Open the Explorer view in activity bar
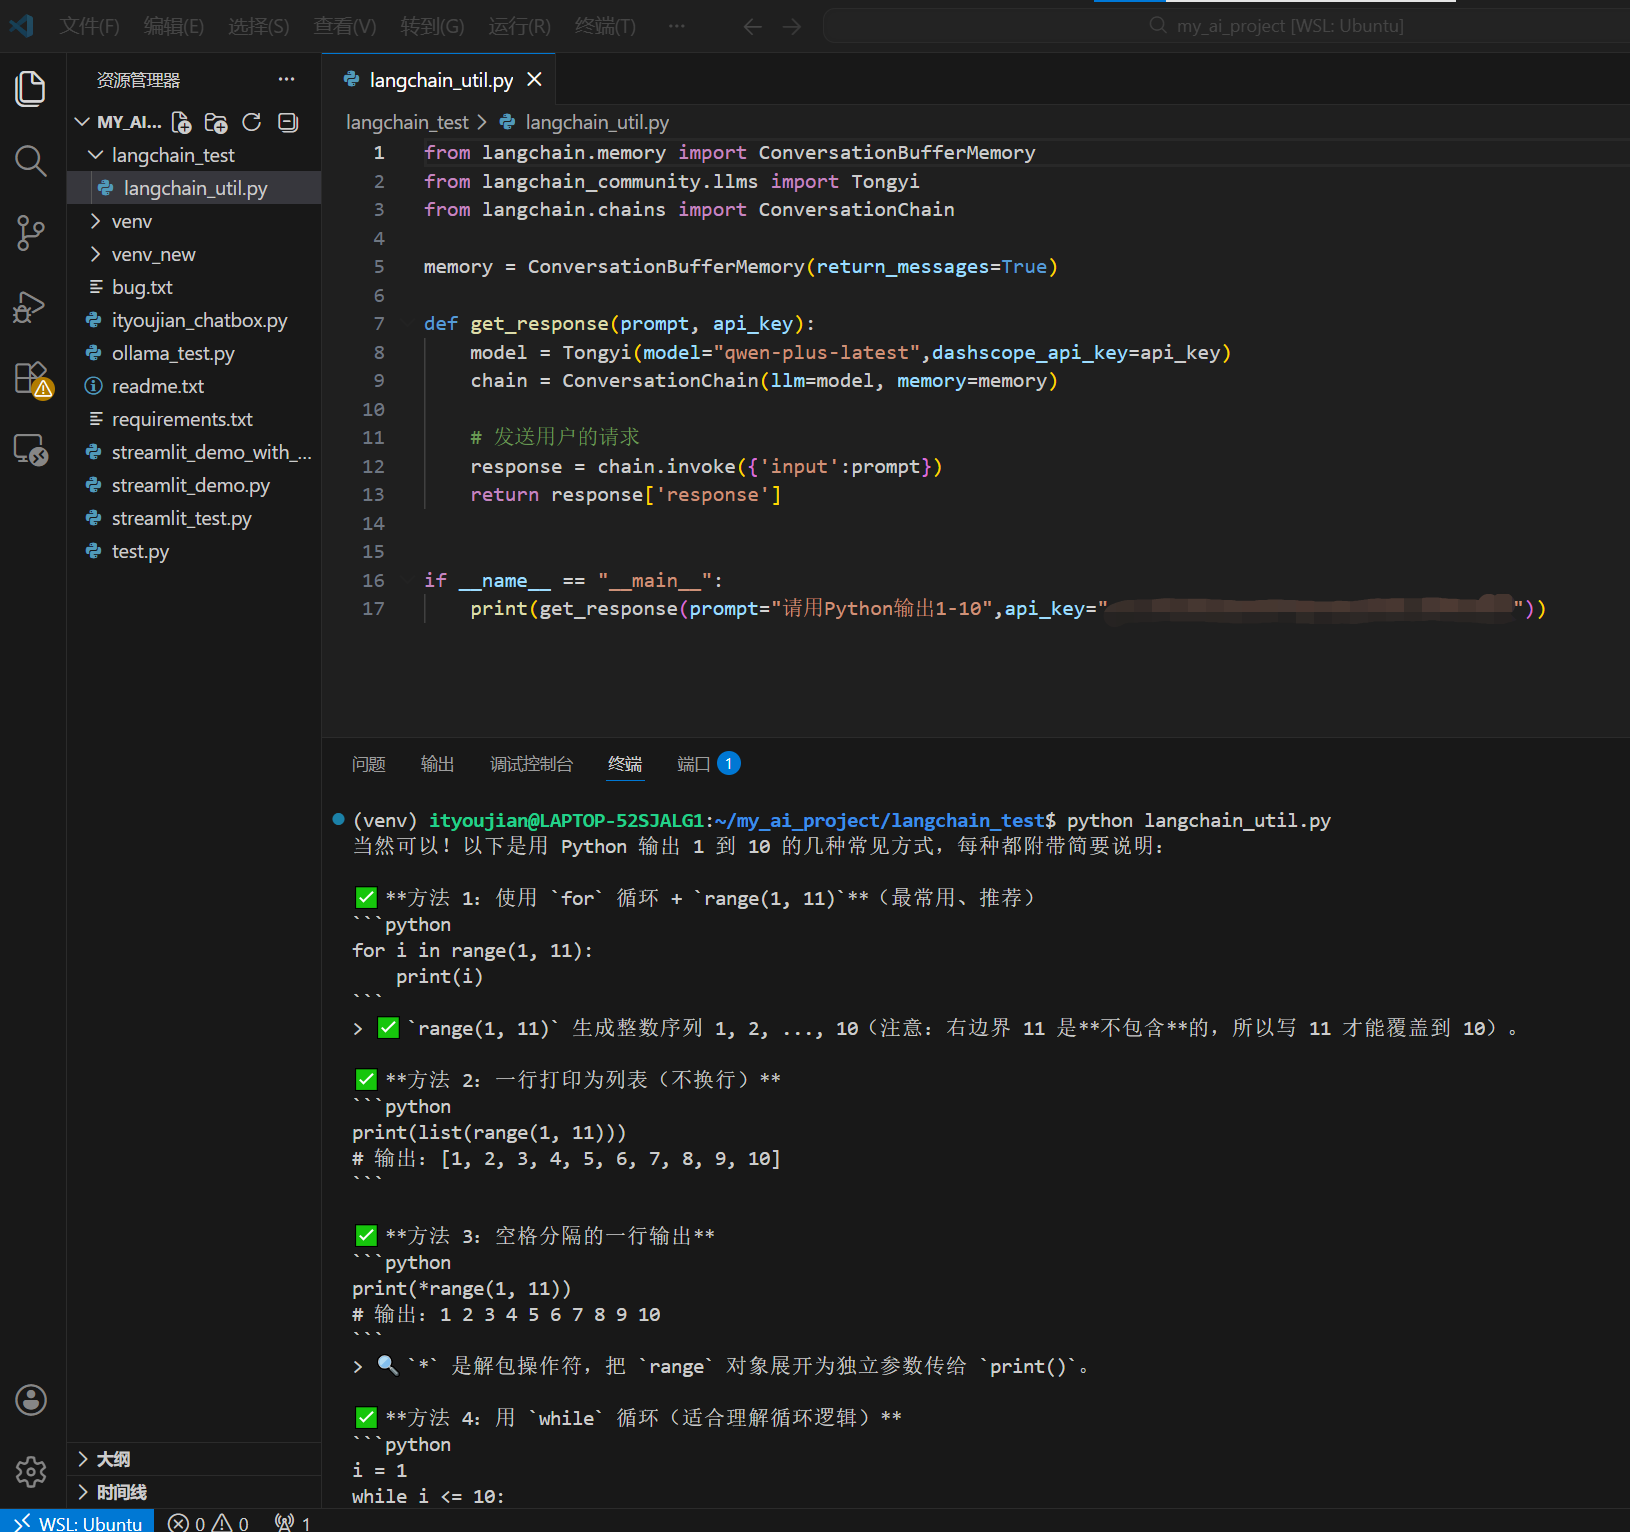Screen dimensions: 1630x1532 (31, 88)
